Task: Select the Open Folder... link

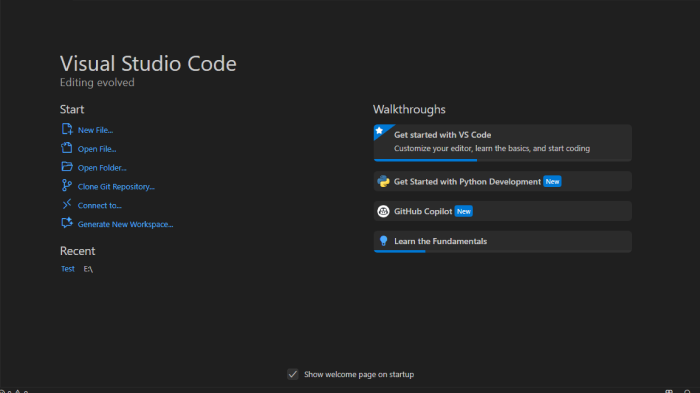Action: point(102,167)
